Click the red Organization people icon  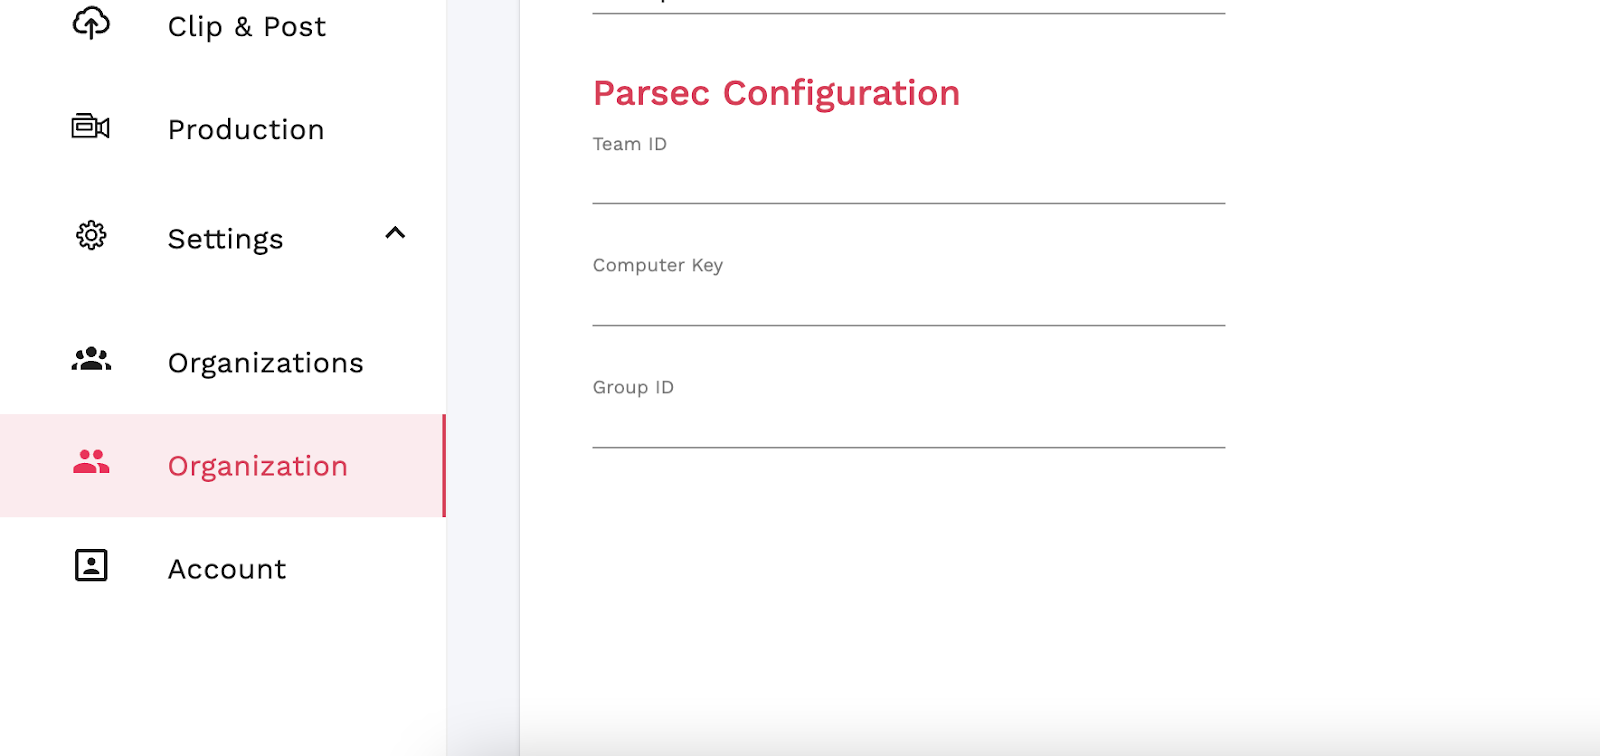click(91, 461)
